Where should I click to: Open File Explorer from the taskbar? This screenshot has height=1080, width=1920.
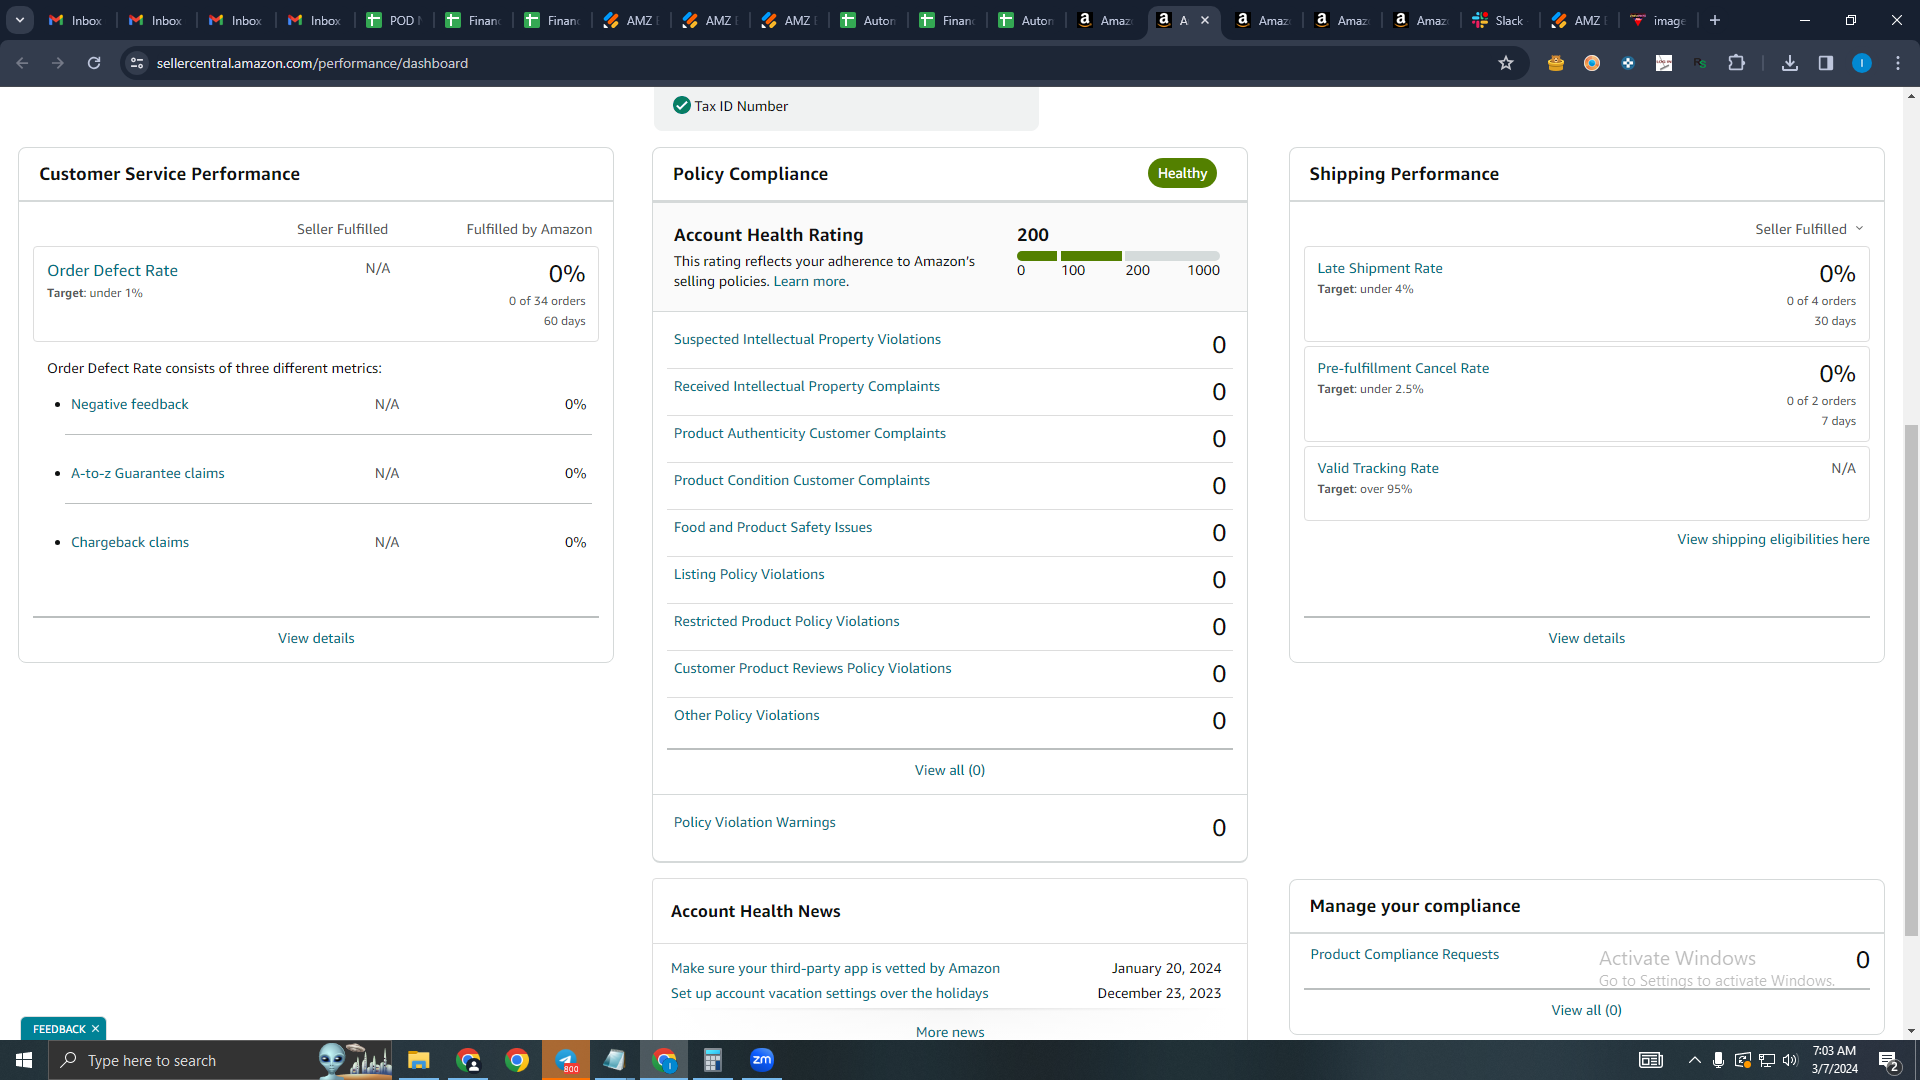point(418,1060)
